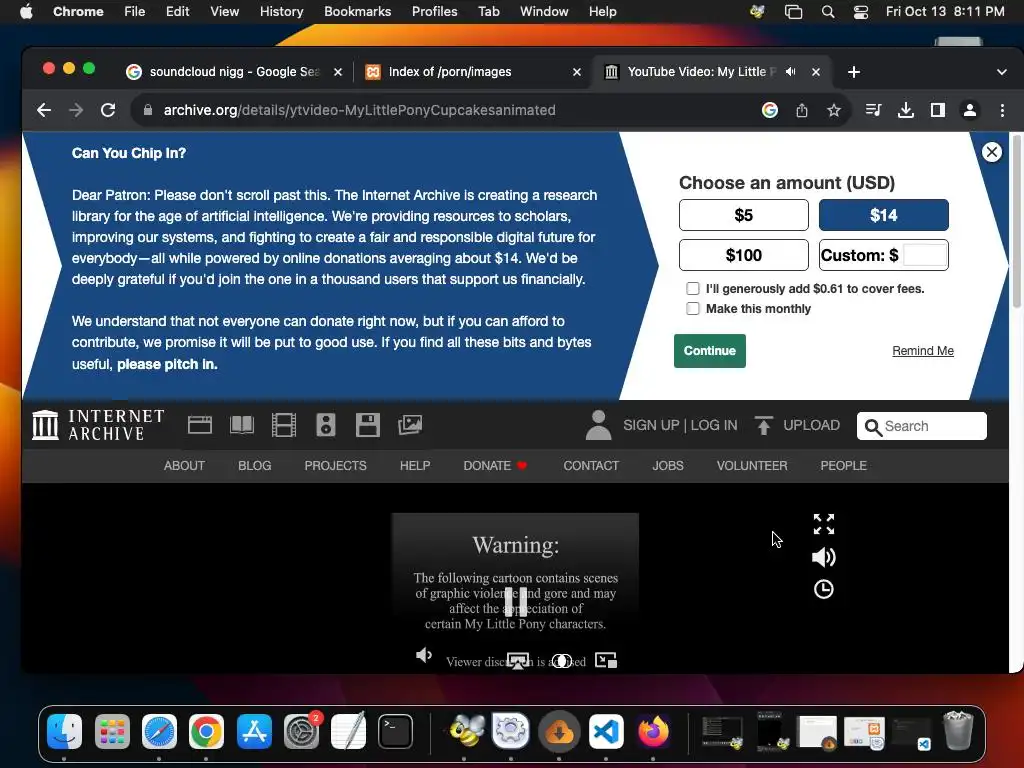Check the Make this monthly checkbox
Viewport: 1024px width, 768px height.
693,308
